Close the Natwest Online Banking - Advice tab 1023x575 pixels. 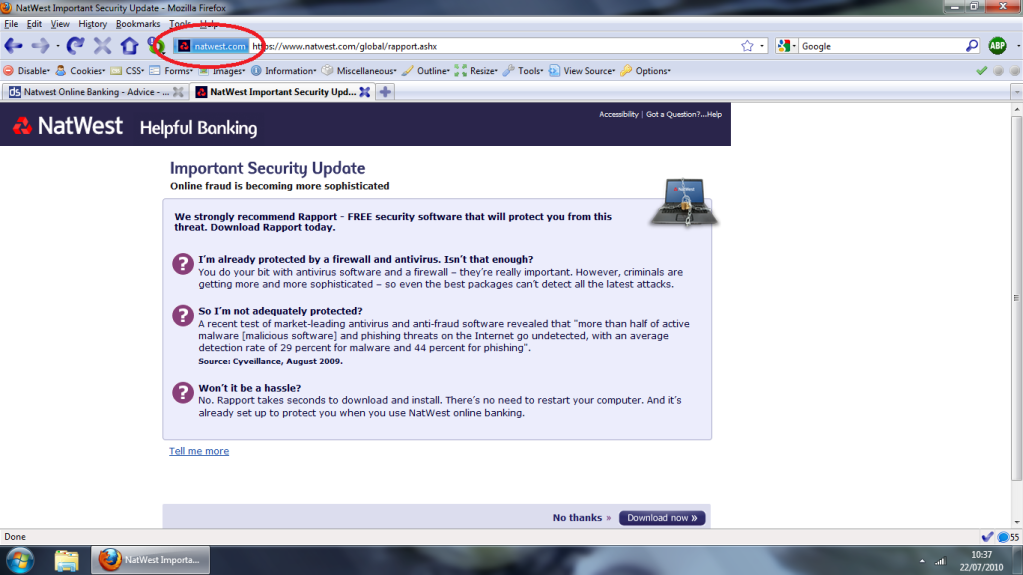[178, 92]
